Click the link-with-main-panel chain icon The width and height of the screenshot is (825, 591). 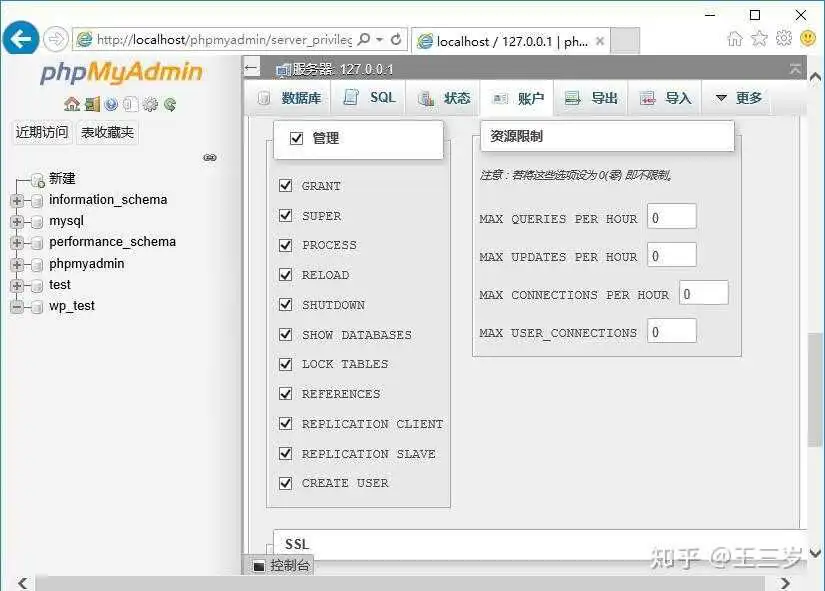coord(210,157)
